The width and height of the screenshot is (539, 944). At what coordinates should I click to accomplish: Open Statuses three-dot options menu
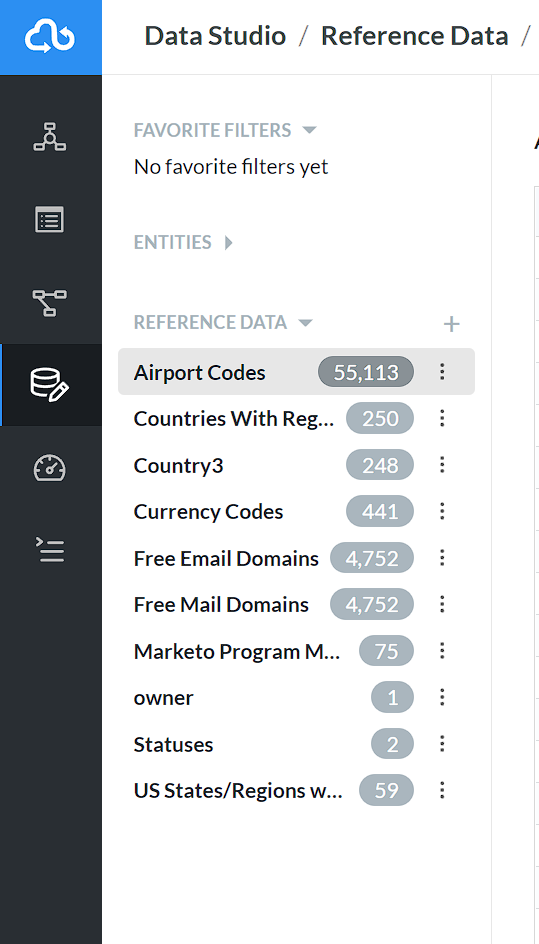pyautogui.click(x=442, y=744)
